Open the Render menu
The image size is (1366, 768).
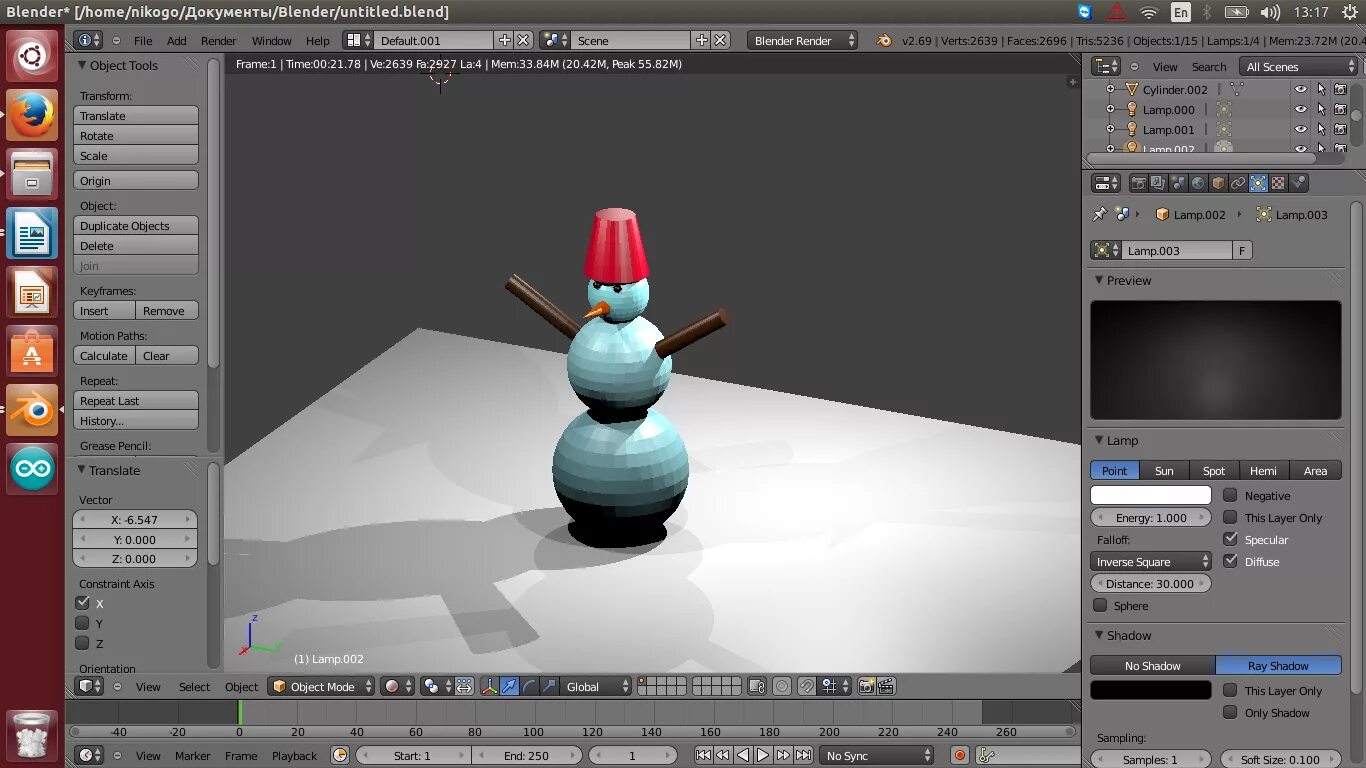coord(218,41)
